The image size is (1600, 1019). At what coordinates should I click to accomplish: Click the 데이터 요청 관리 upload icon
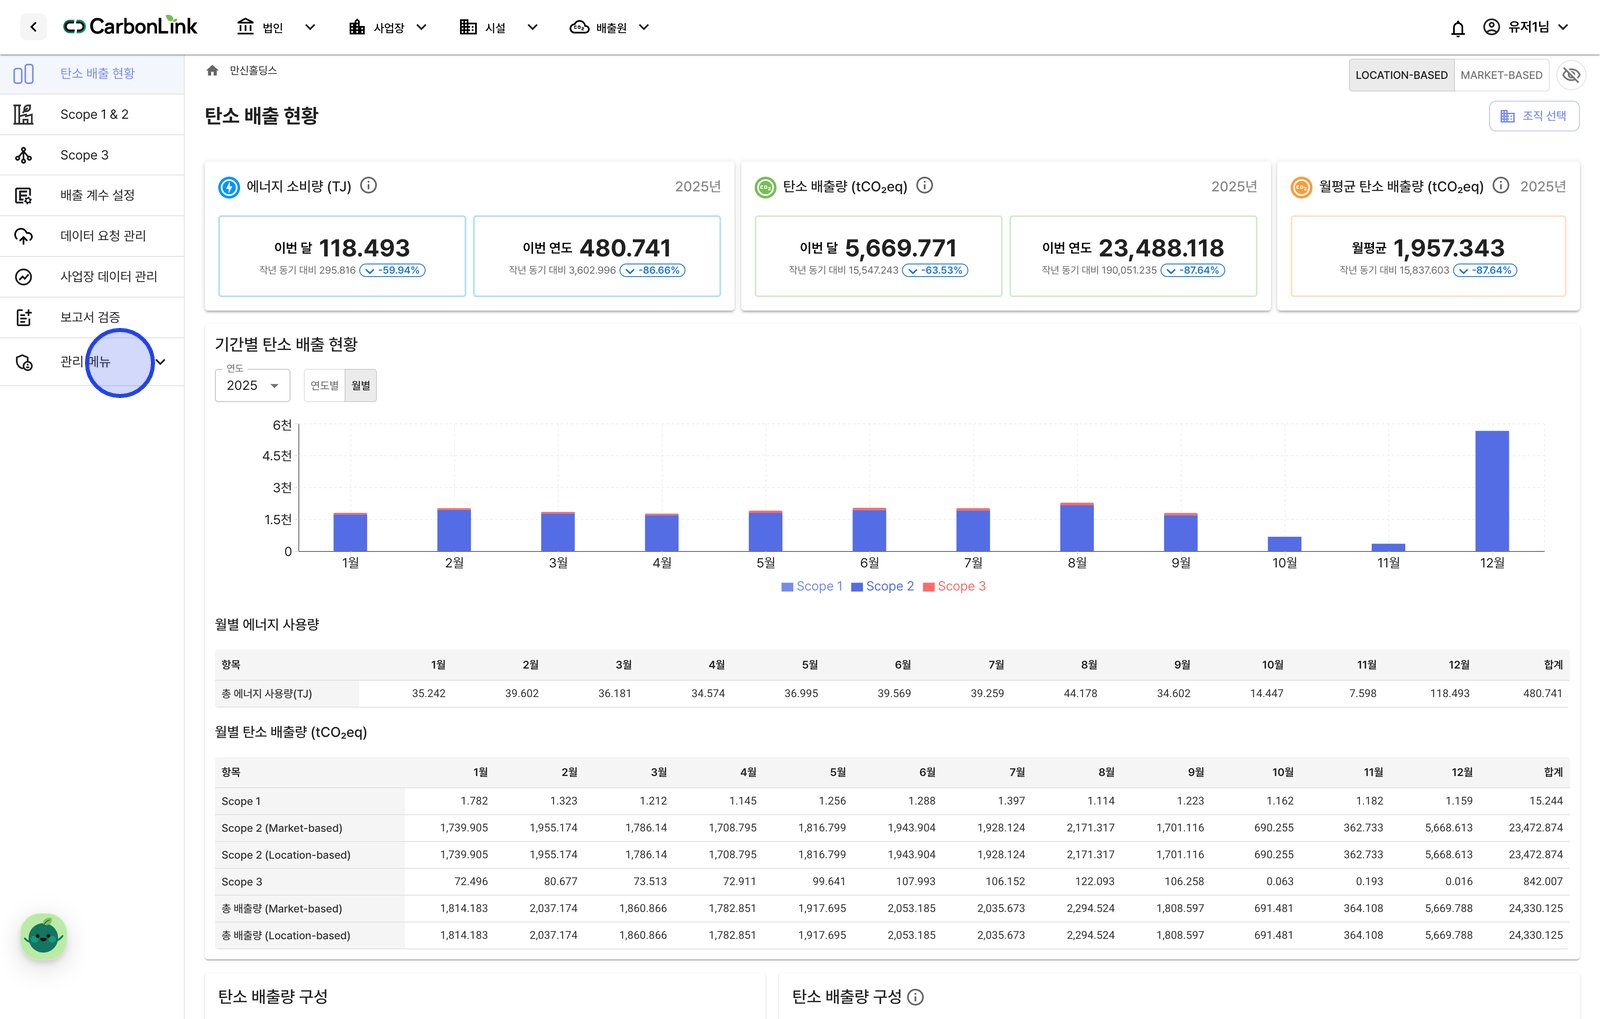click(x=24, y=236)
